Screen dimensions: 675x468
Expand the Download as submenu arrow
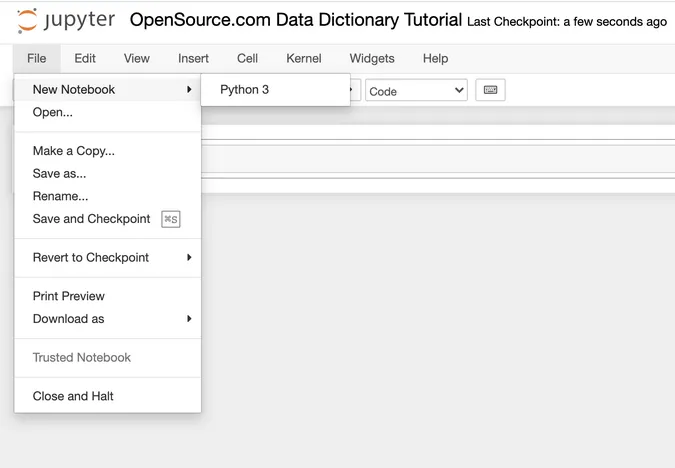pos(189,319)
